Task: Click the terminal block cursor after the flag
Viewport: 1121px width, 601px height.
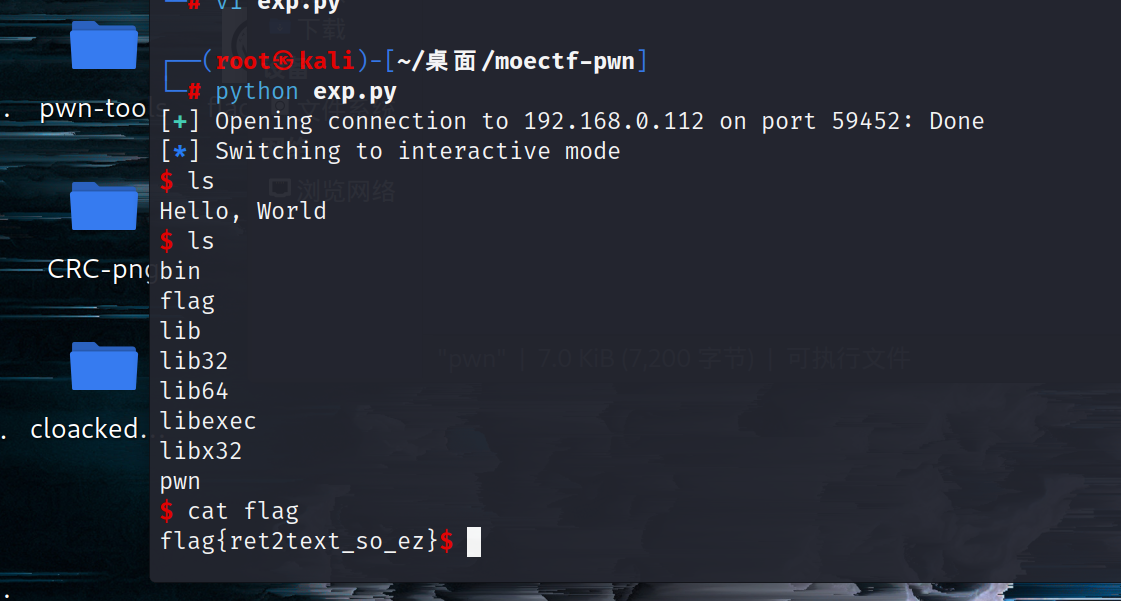Action: pyautogui.click(x=474, y=542)
